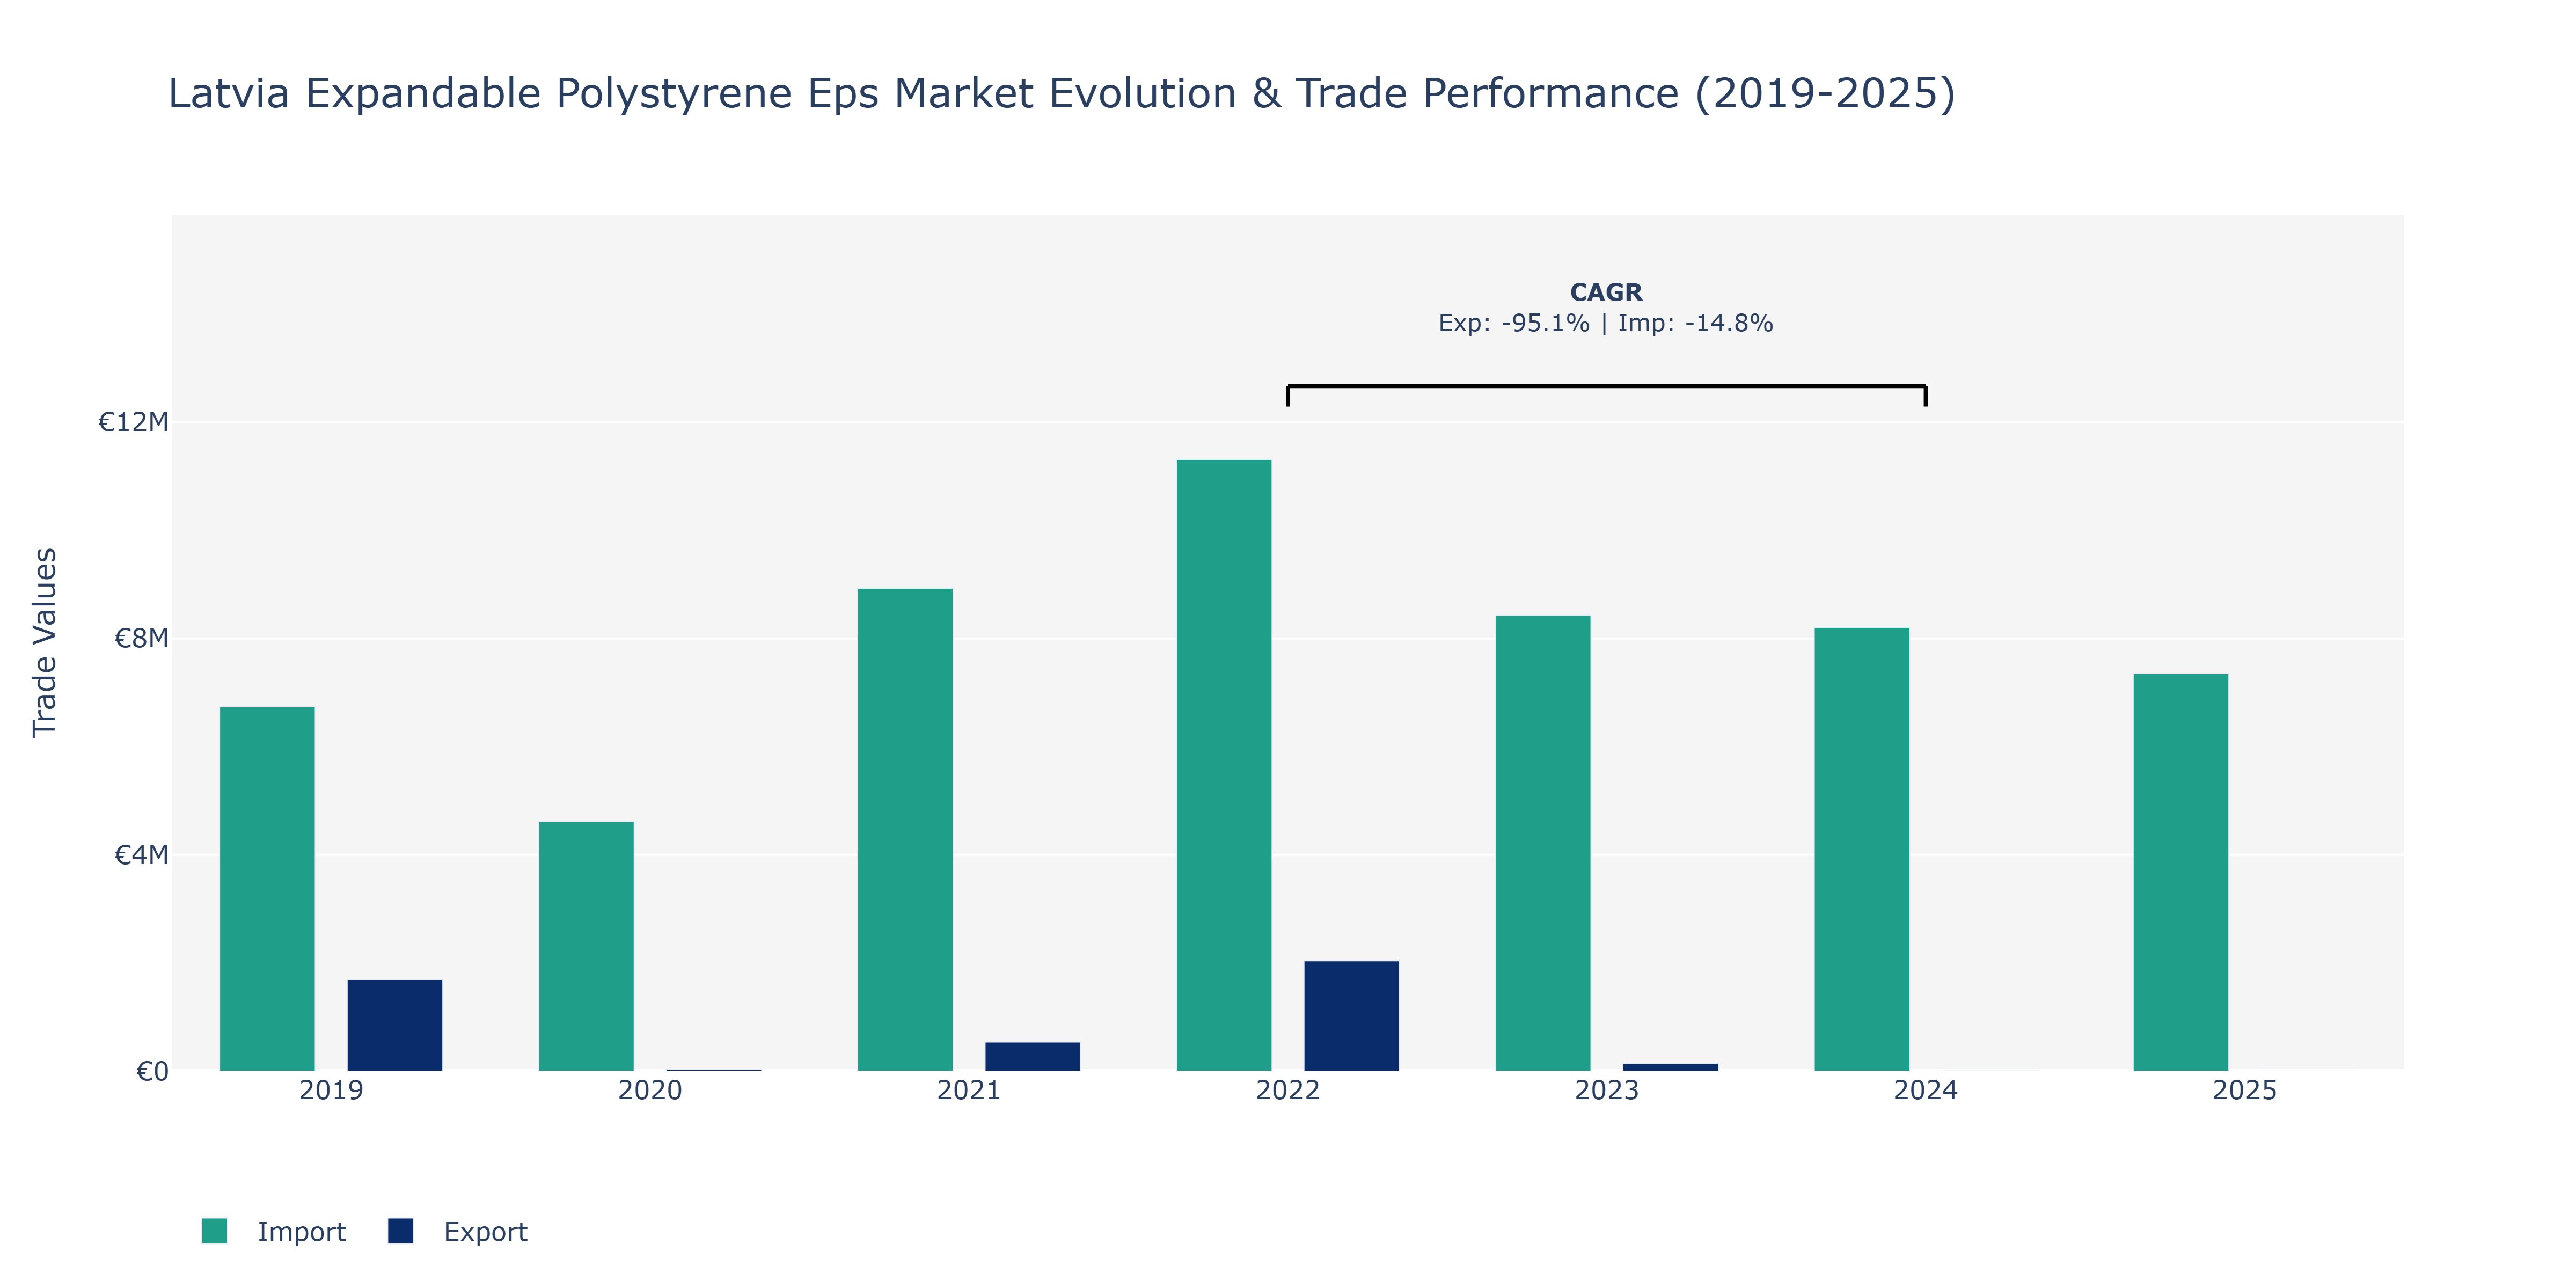Toggle the Export legend entry
The height and width of the screenshot is (1288, 2576).
pos(458,1231)
